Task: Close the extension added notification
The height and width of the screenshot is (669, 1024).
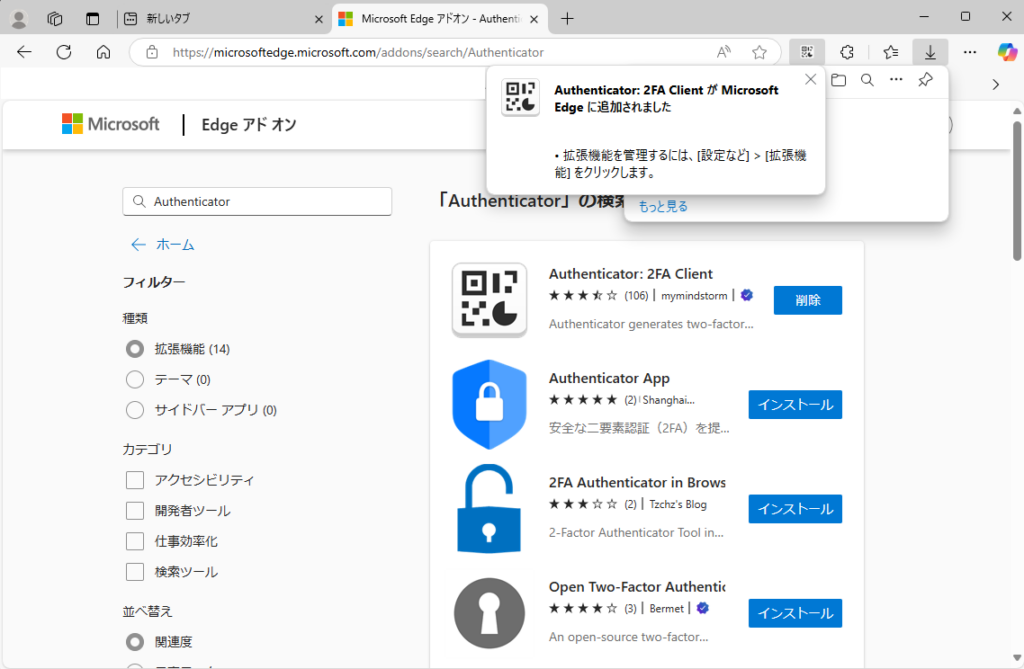Action: (x=810, y=80)
